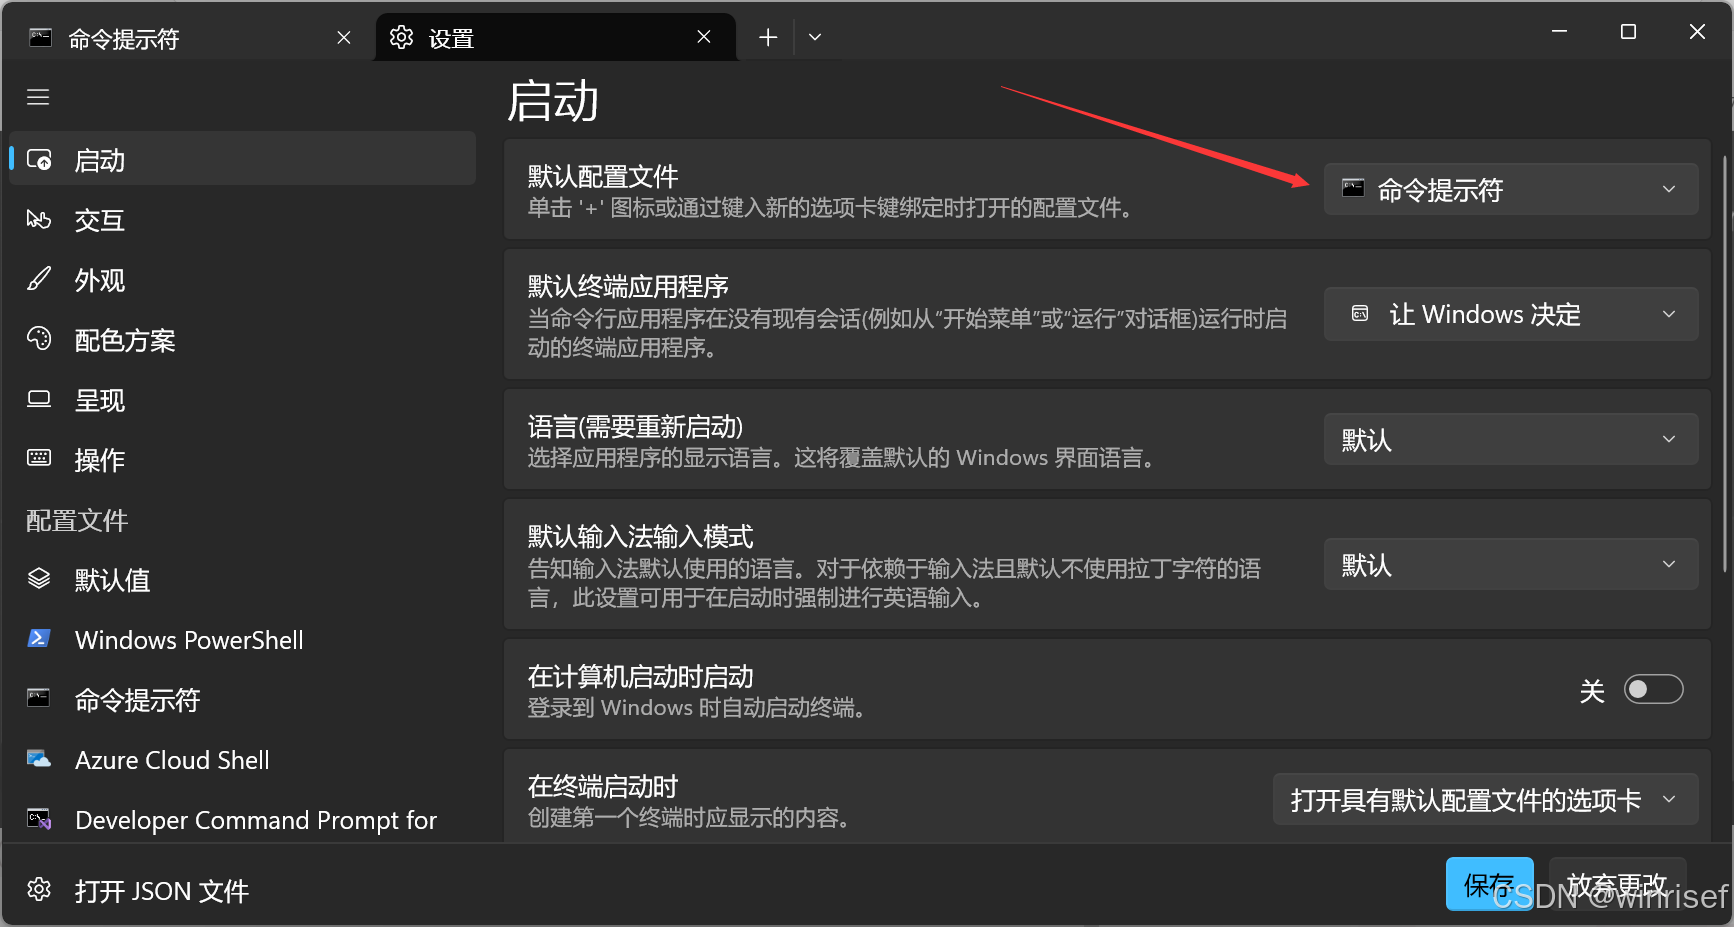Select 操作 in the settings sidebar
The image size is (1734, 927).
click(x=243, y=460)
